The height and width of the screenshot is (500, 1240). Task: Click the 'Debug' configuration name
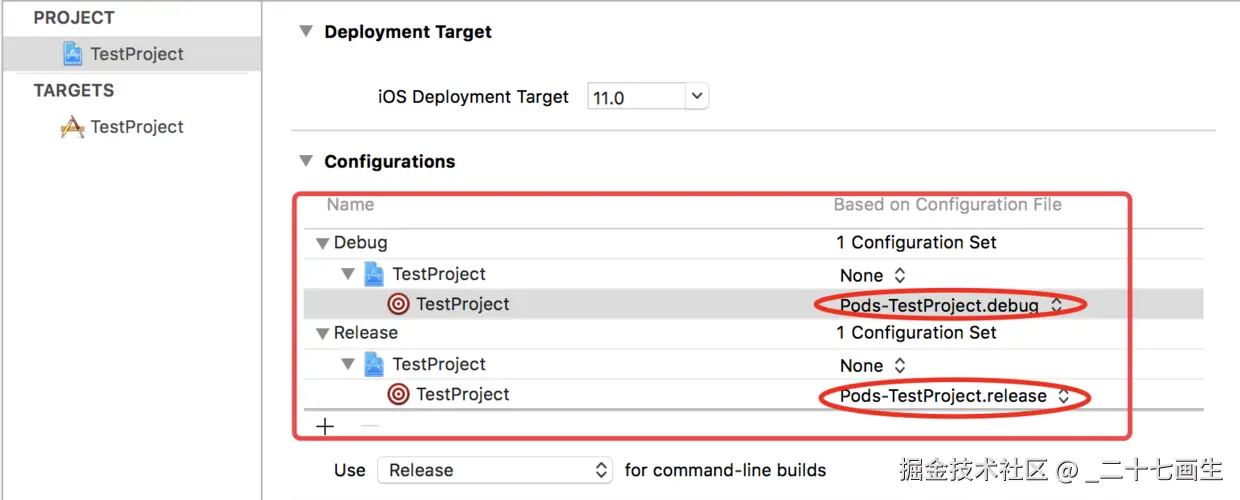click(360, 242)
